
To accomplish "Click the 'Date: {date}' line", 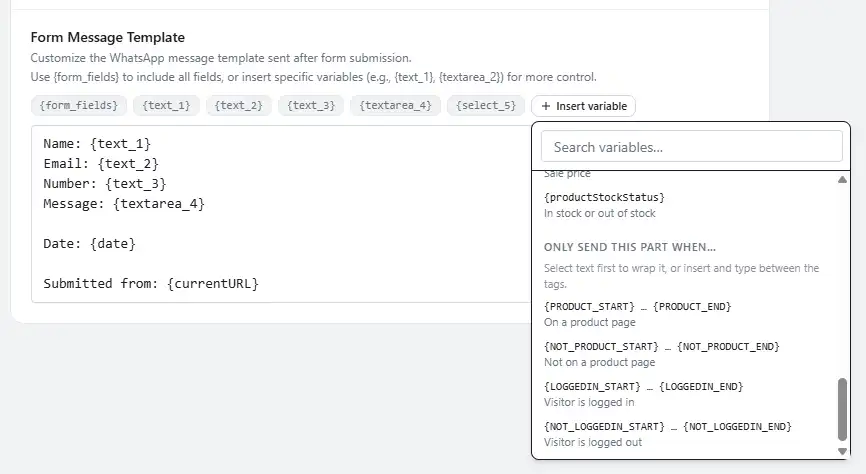I will pos(89,244).
